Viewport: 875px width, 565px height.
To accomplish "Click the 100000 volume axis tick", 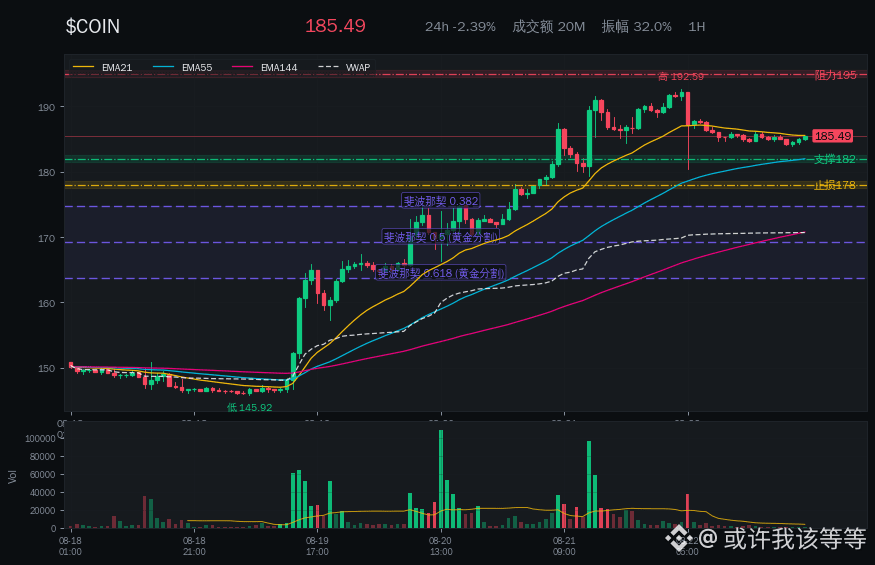I will pos(40,439).
